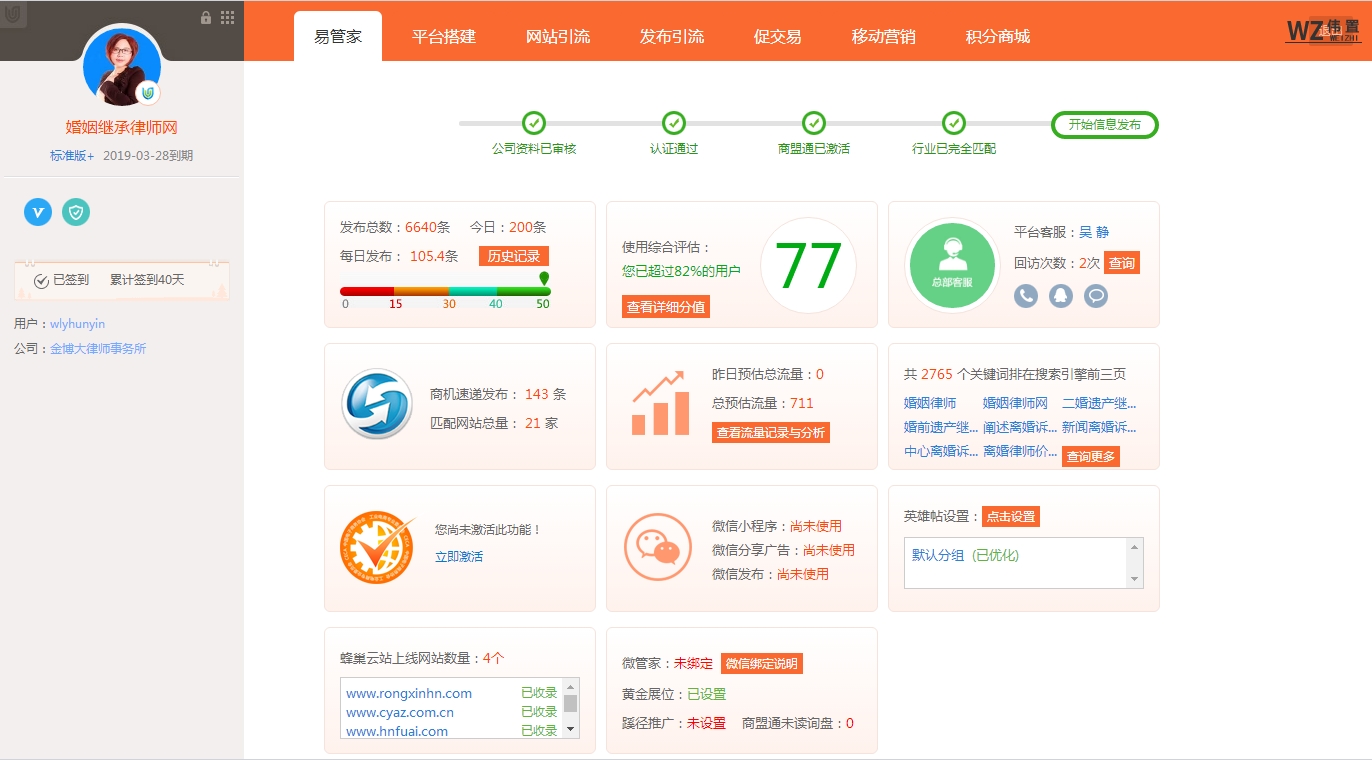Switch to the 平台搭建 tab
This screenshot has height=760, width=1372.
444,37
